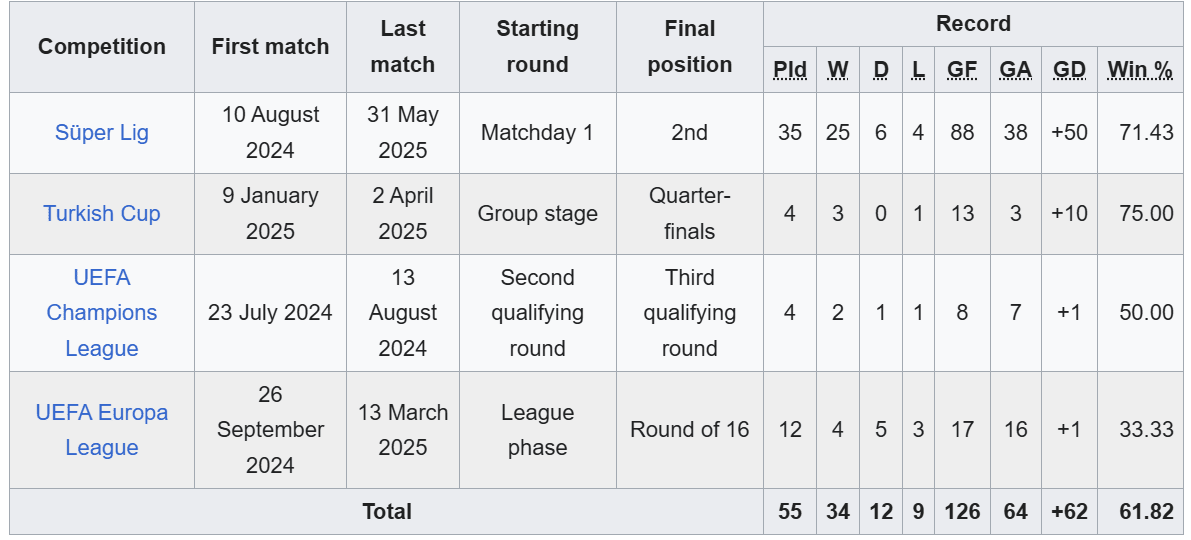Image resolution: width=1191 pixels, height=540 pixels.
Task: Select the Final position column header
Action: (689, 47)
